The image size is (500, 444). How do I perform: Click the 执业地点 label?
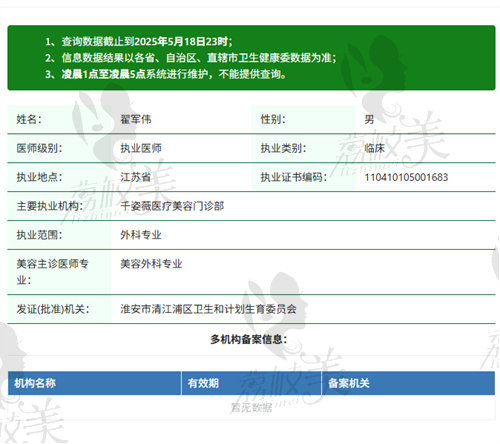[x=39, y=177]
